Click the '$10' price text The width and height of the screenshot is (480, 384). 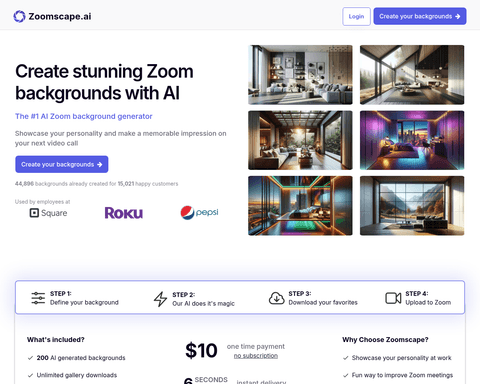tap(201, 351)
